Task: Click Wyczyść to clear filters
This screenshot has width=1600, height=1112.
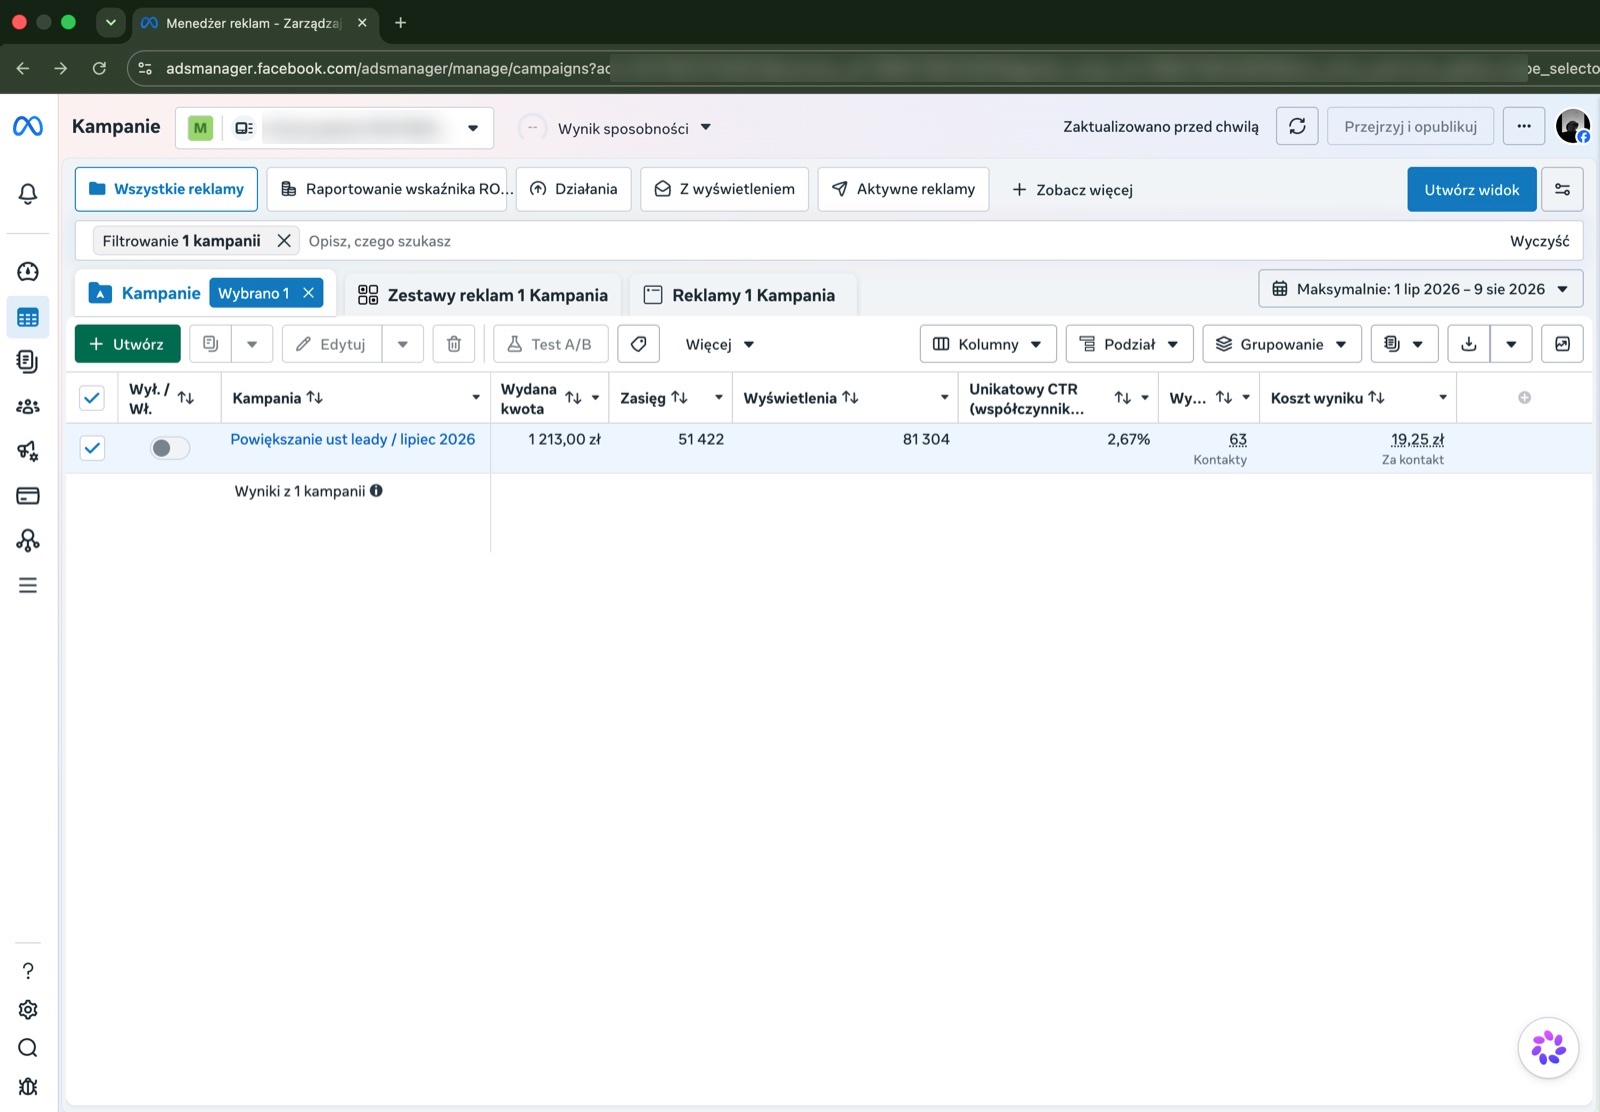Action: tap(1539, 241)
